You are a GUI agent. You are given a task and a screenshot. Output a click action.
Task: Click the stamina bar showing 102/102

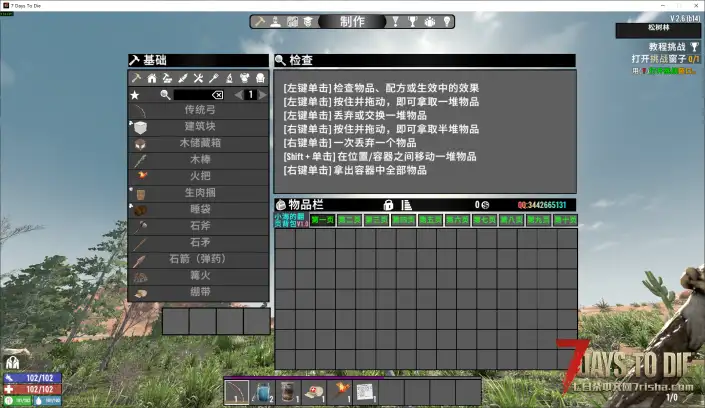(x=32, y=378)
